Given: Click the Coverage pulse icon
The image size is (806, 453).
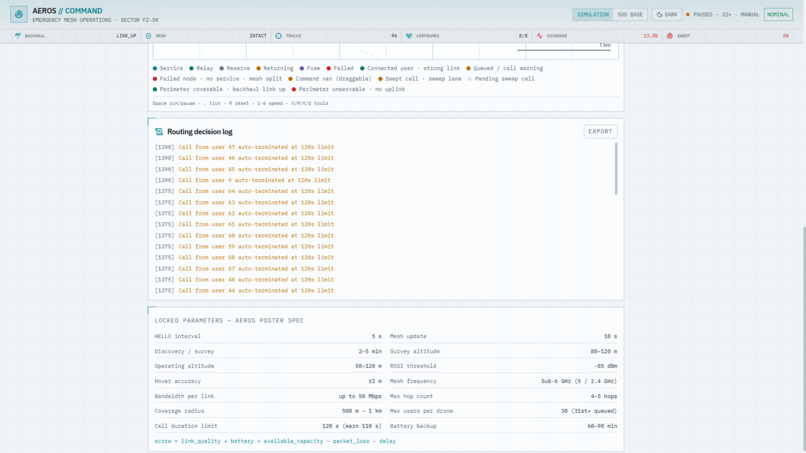Looking at the screenshot, I should click(x=539, y=36).
